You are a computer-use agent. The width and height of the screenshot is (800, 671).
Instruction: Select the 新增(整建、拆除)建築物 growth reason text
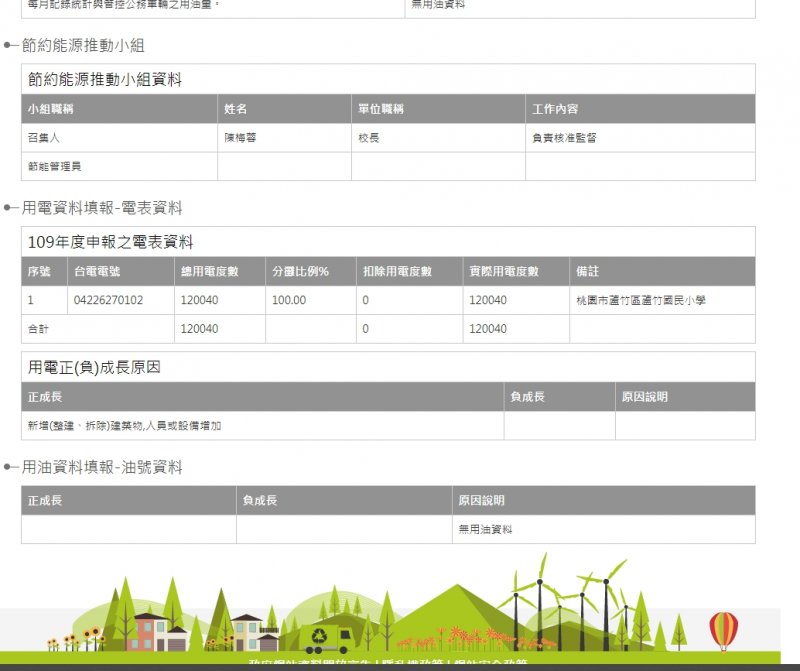125,426
